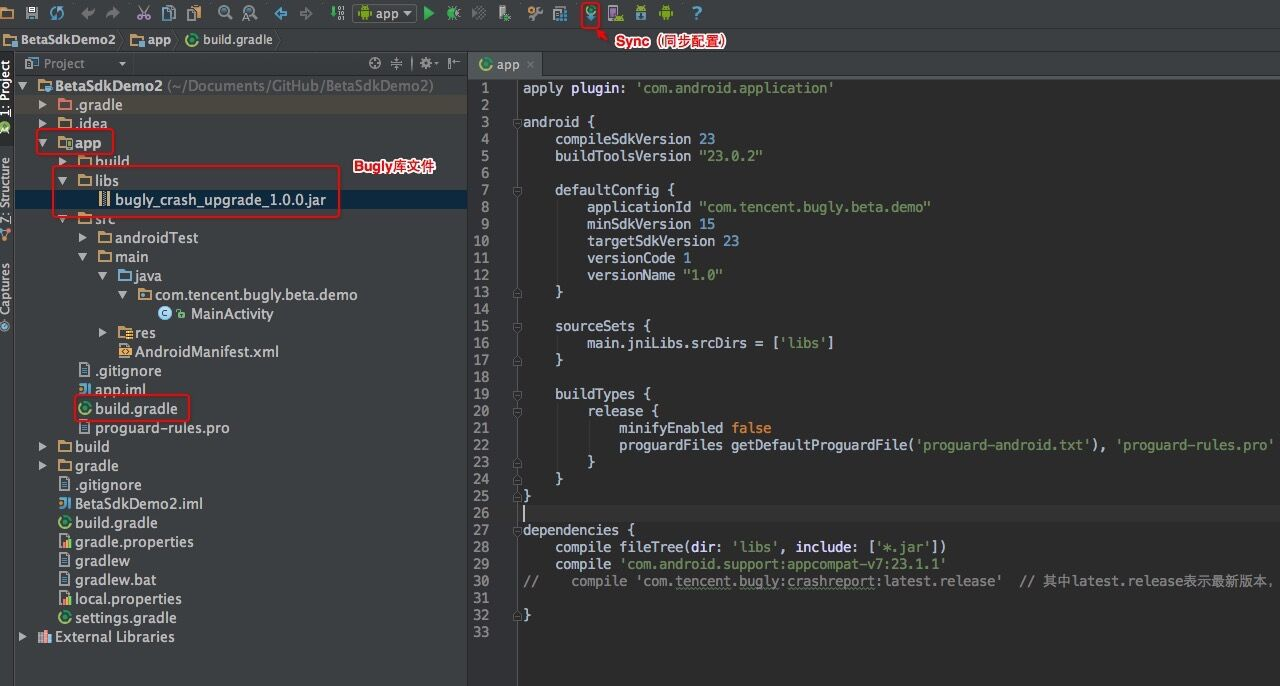Click the Scroll from Source target icon
This screenshot has height=686, width=1280.
(375, 63)
